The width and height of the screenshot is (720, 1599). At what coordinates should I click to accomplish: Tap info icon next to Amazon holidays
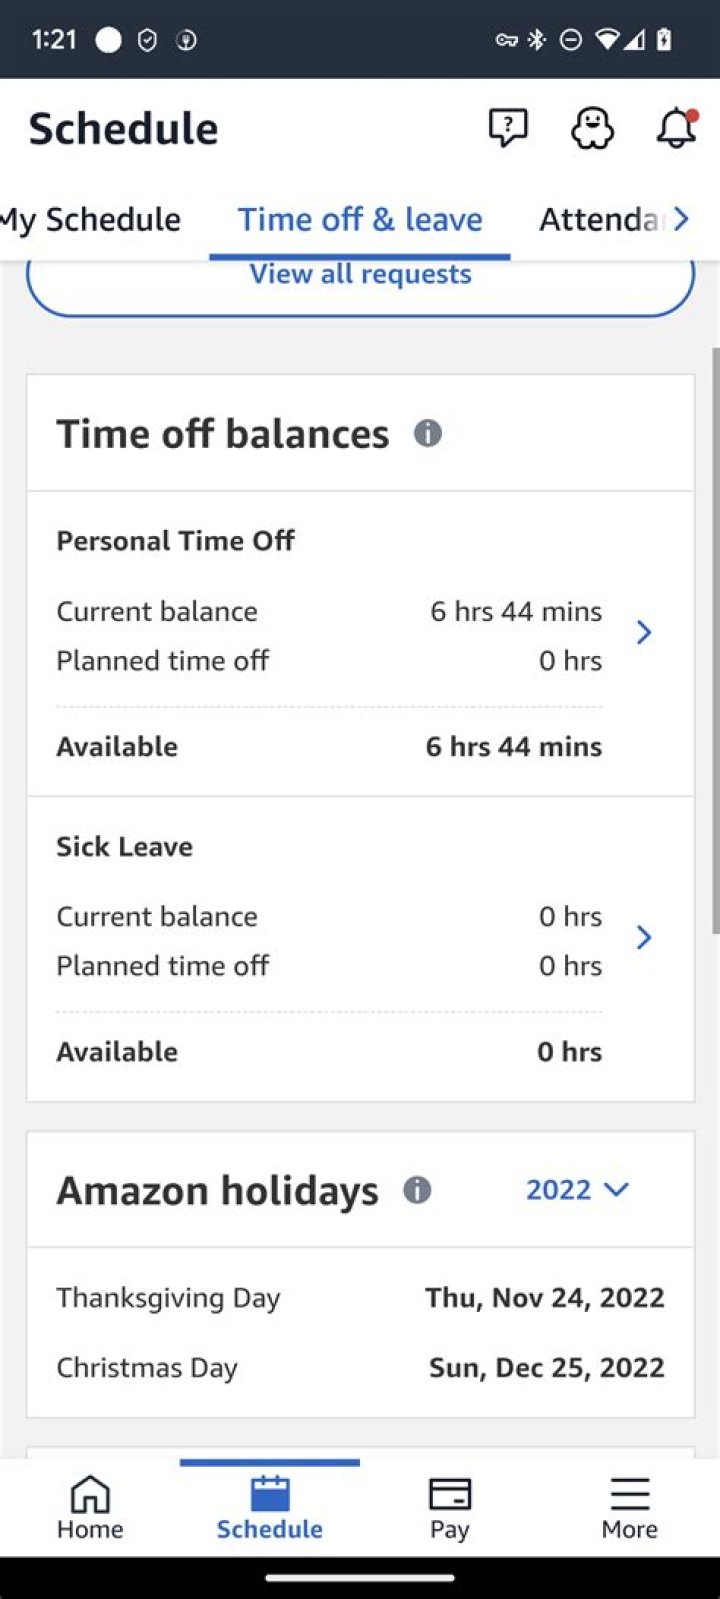tap(417, 1190)
